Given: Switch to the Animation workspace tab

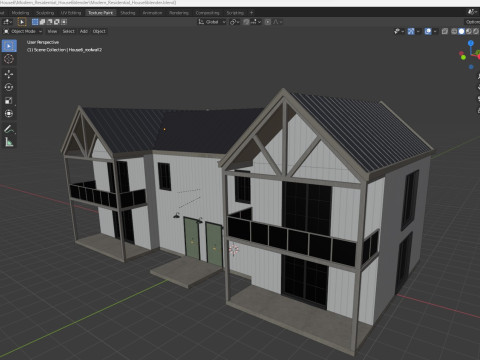Looking at the screenshot, I should pos(152,13).
